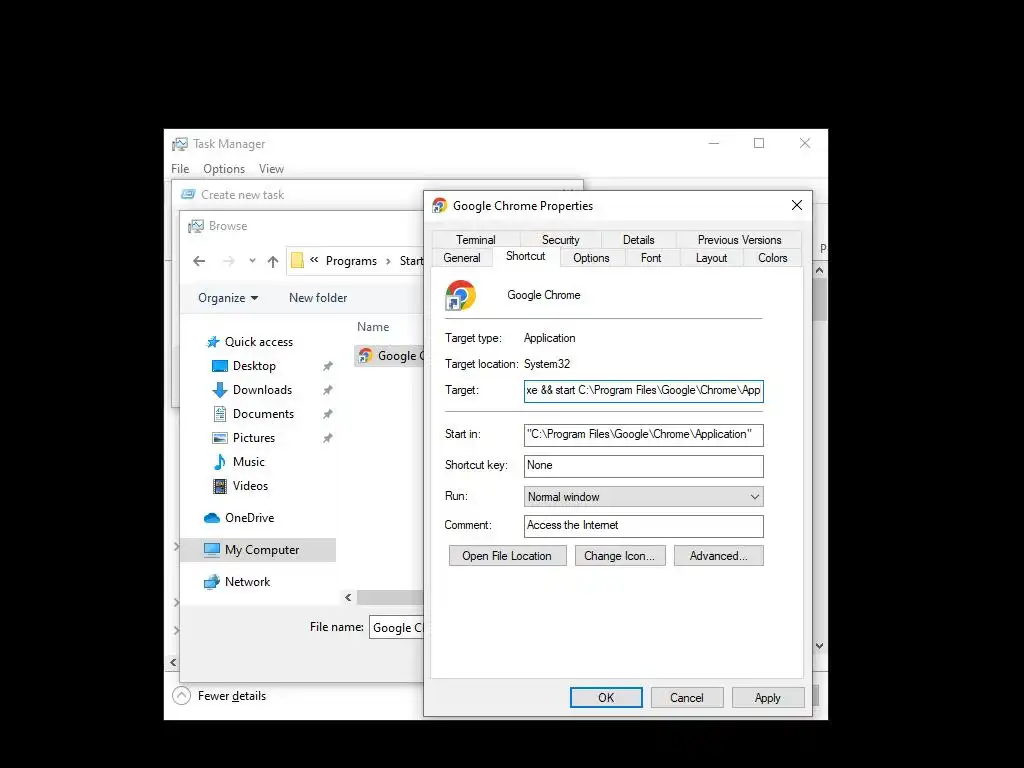
Task: Open the Pictures folder in sidebar
Action: (x=253, y=438)
